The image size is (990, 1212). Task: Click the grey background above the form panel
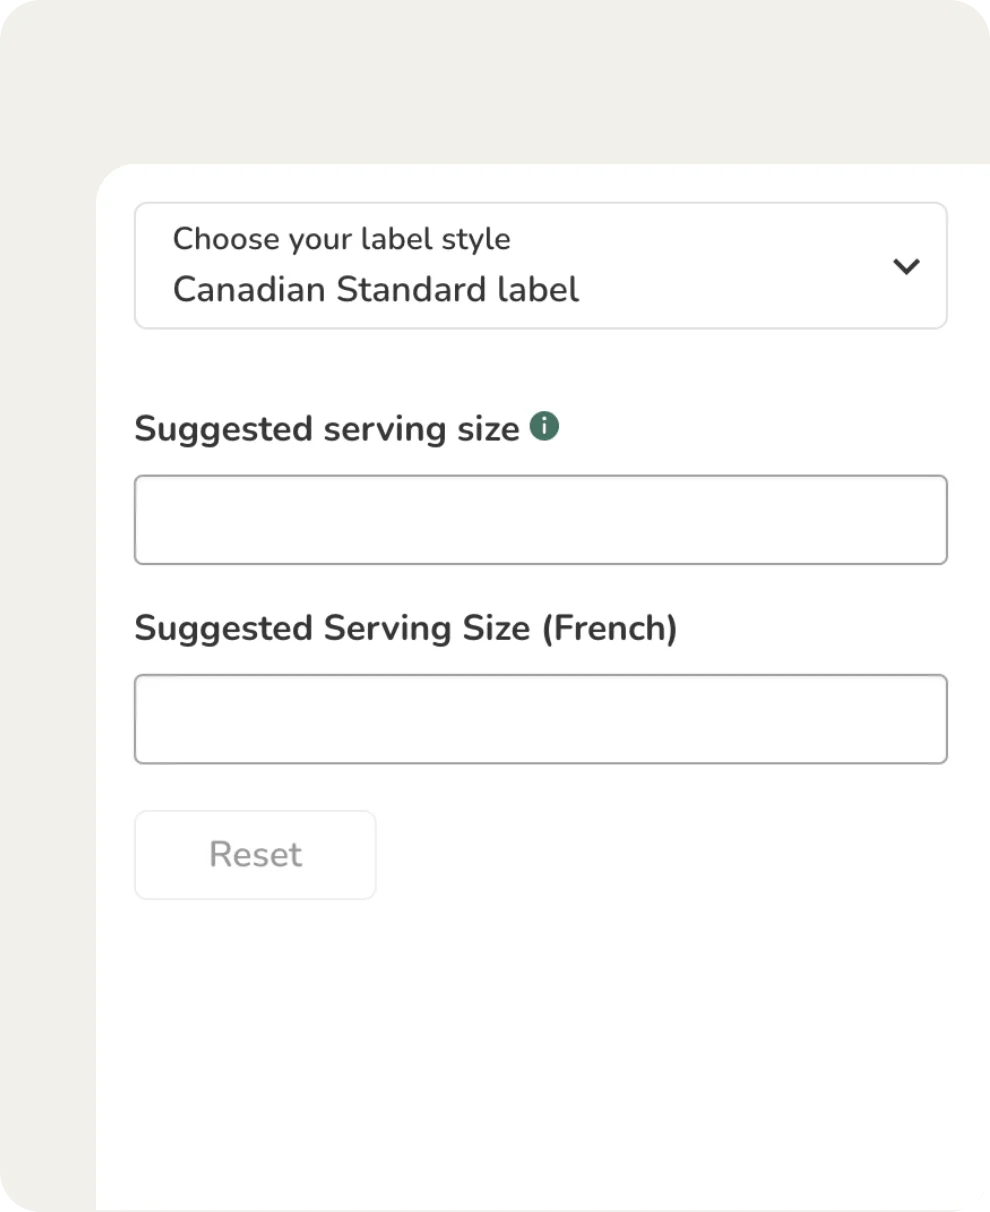pyautogui.click(x=500, y=80)
